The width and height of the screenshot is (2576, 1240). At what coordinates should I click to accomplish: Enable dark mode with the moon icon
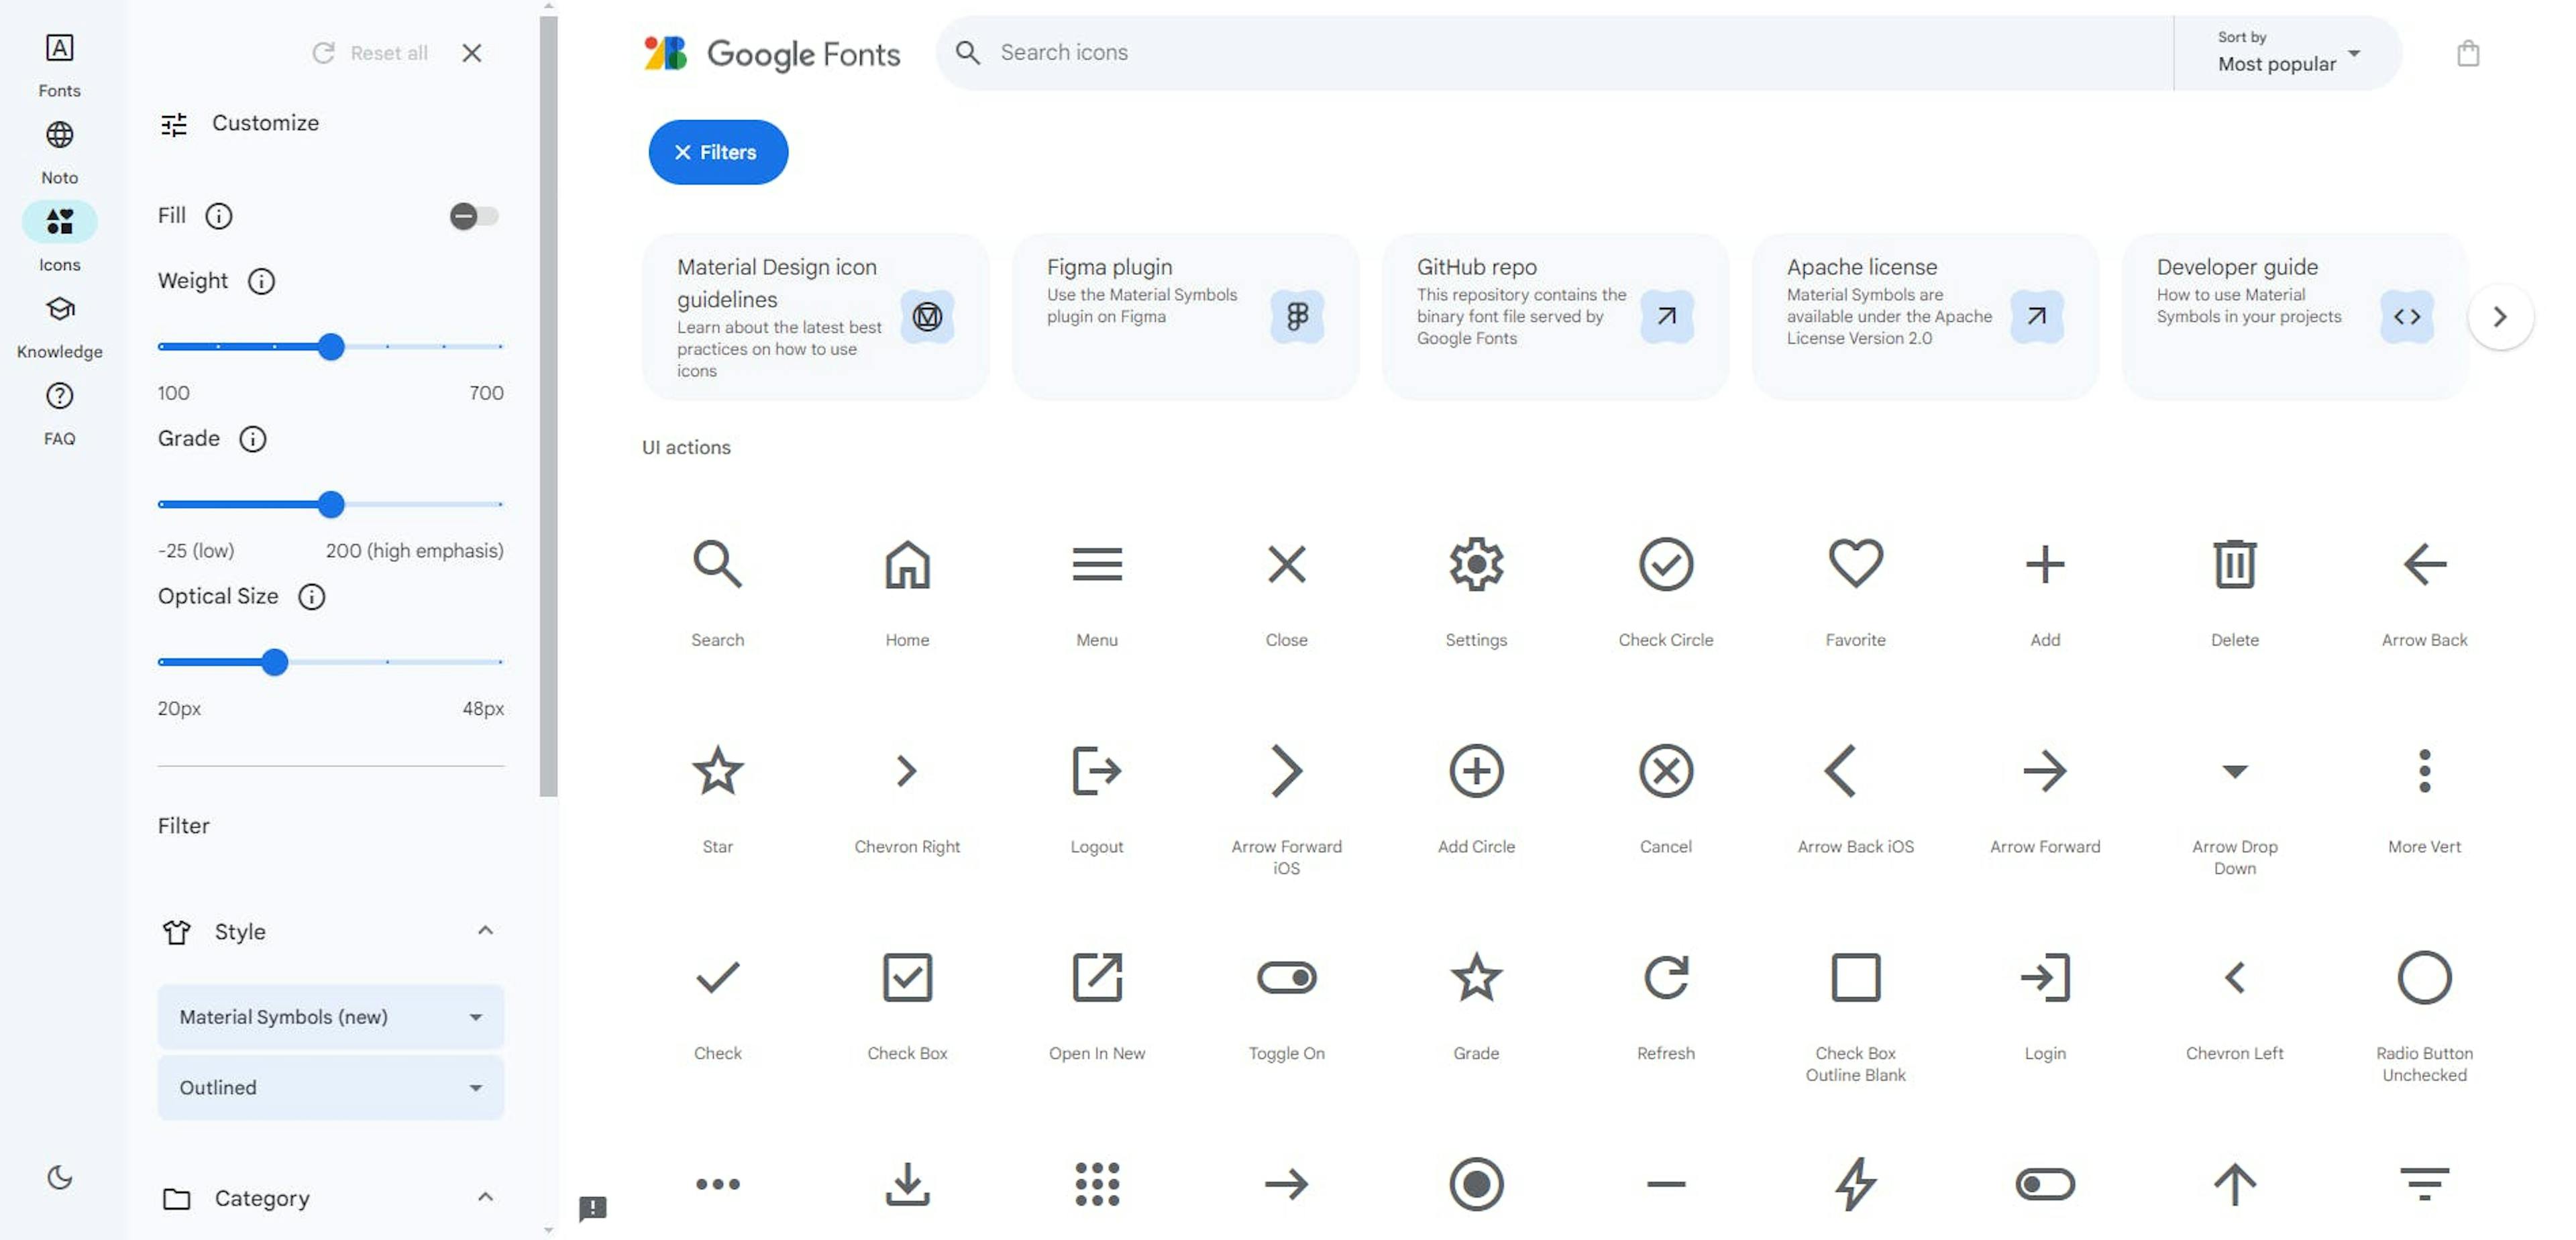click(59, 1177)
